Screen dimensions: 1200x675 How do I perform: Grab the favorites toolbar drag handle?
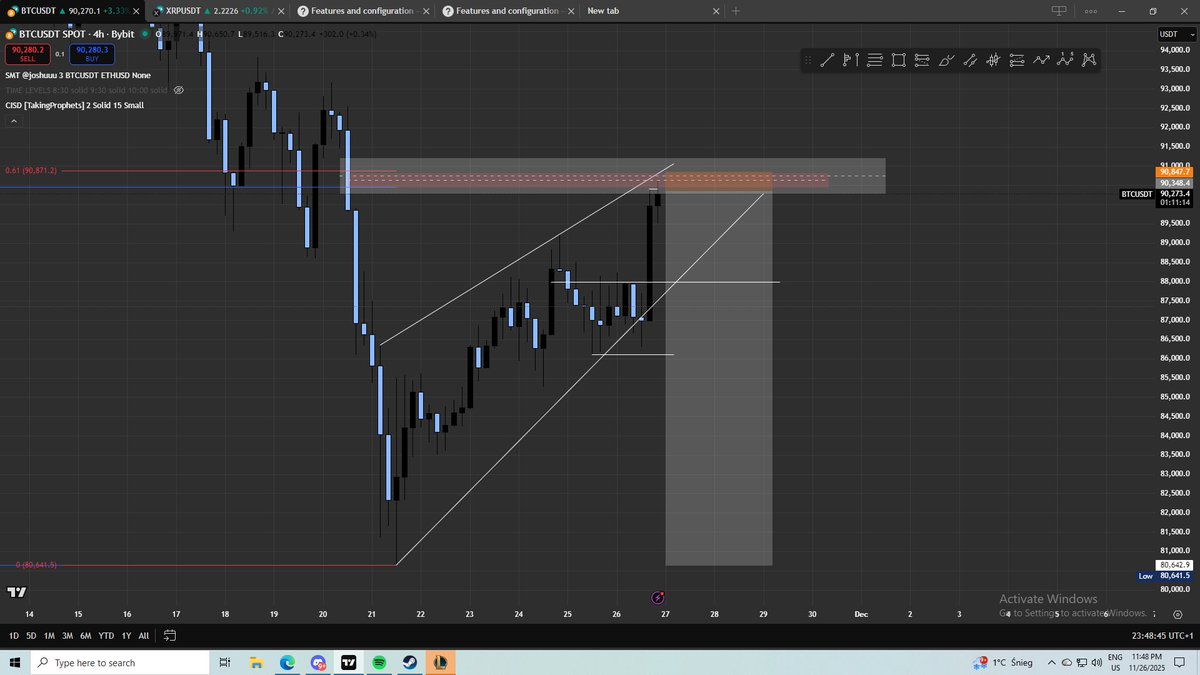pos(808,60)
